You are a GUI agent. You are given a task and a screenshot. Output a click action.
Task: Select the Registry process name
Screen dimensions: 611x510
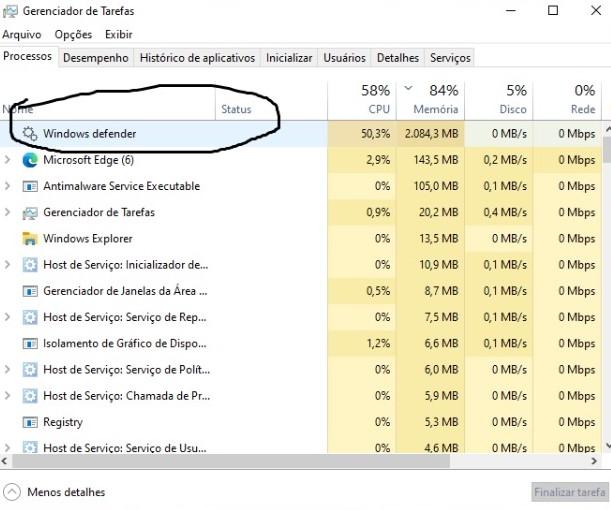click(x=63, y=422)
